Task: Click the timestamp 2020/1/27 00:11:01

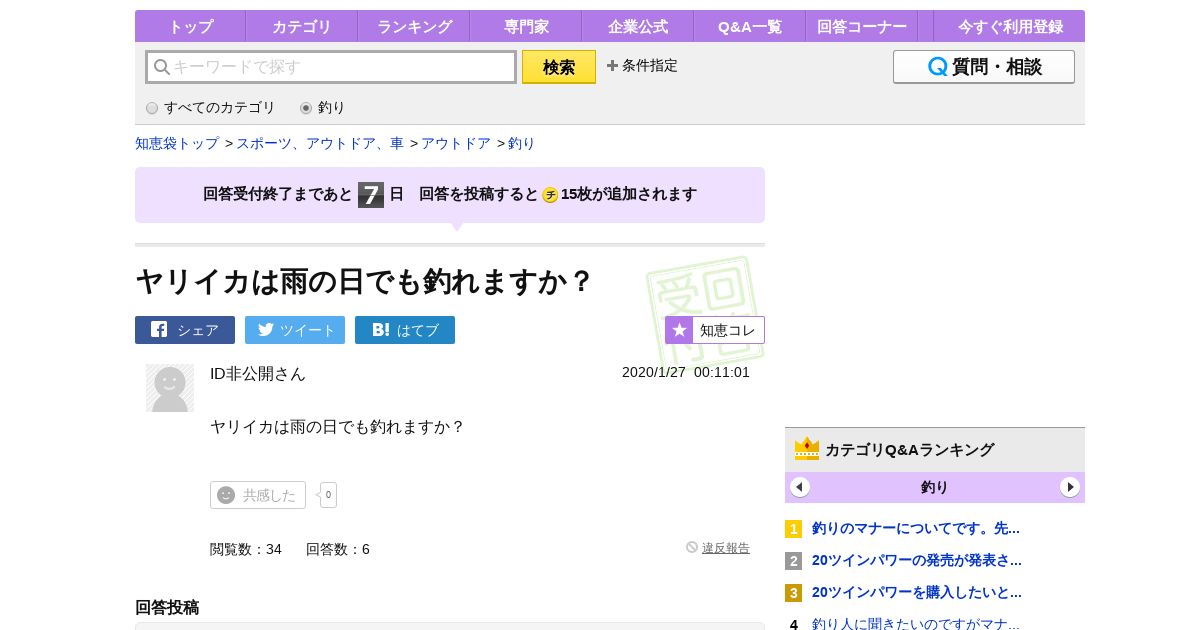Action: [686, 372]
